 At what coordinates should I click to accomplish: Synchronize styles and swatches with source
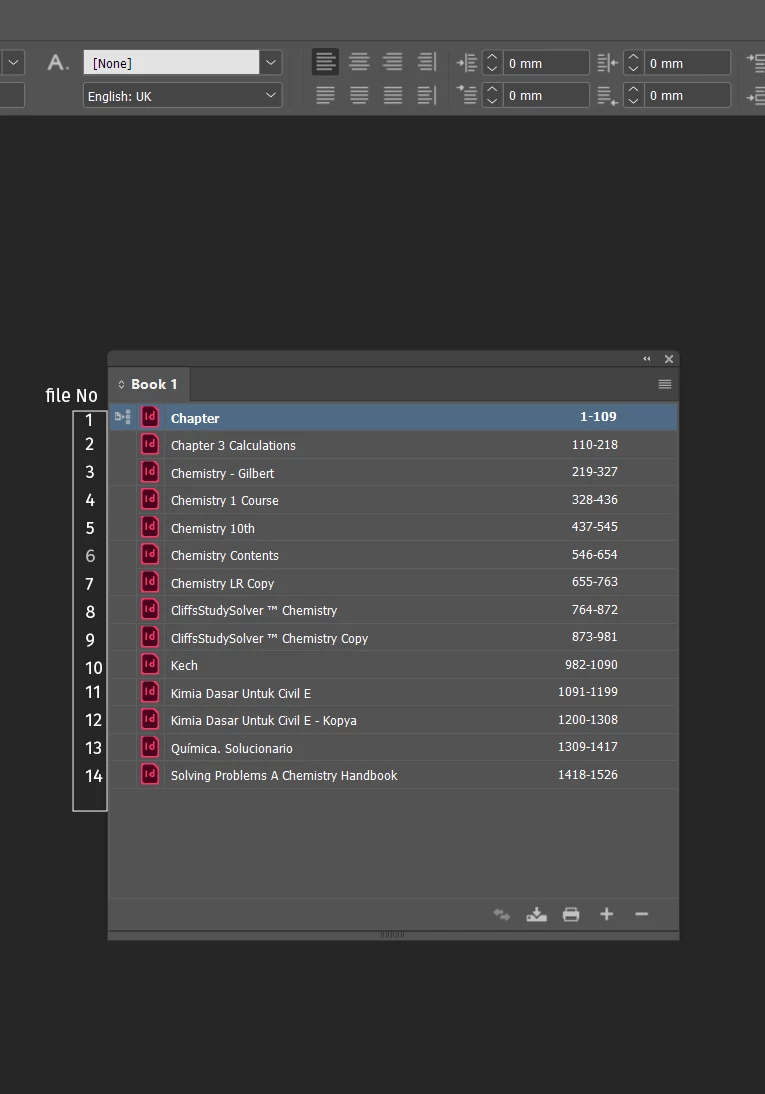pos(502,915)
